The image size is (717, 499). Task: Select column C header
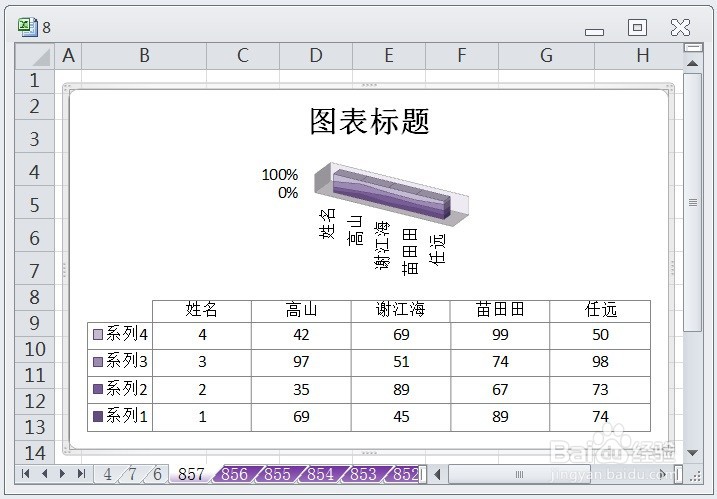coord(243,56)
